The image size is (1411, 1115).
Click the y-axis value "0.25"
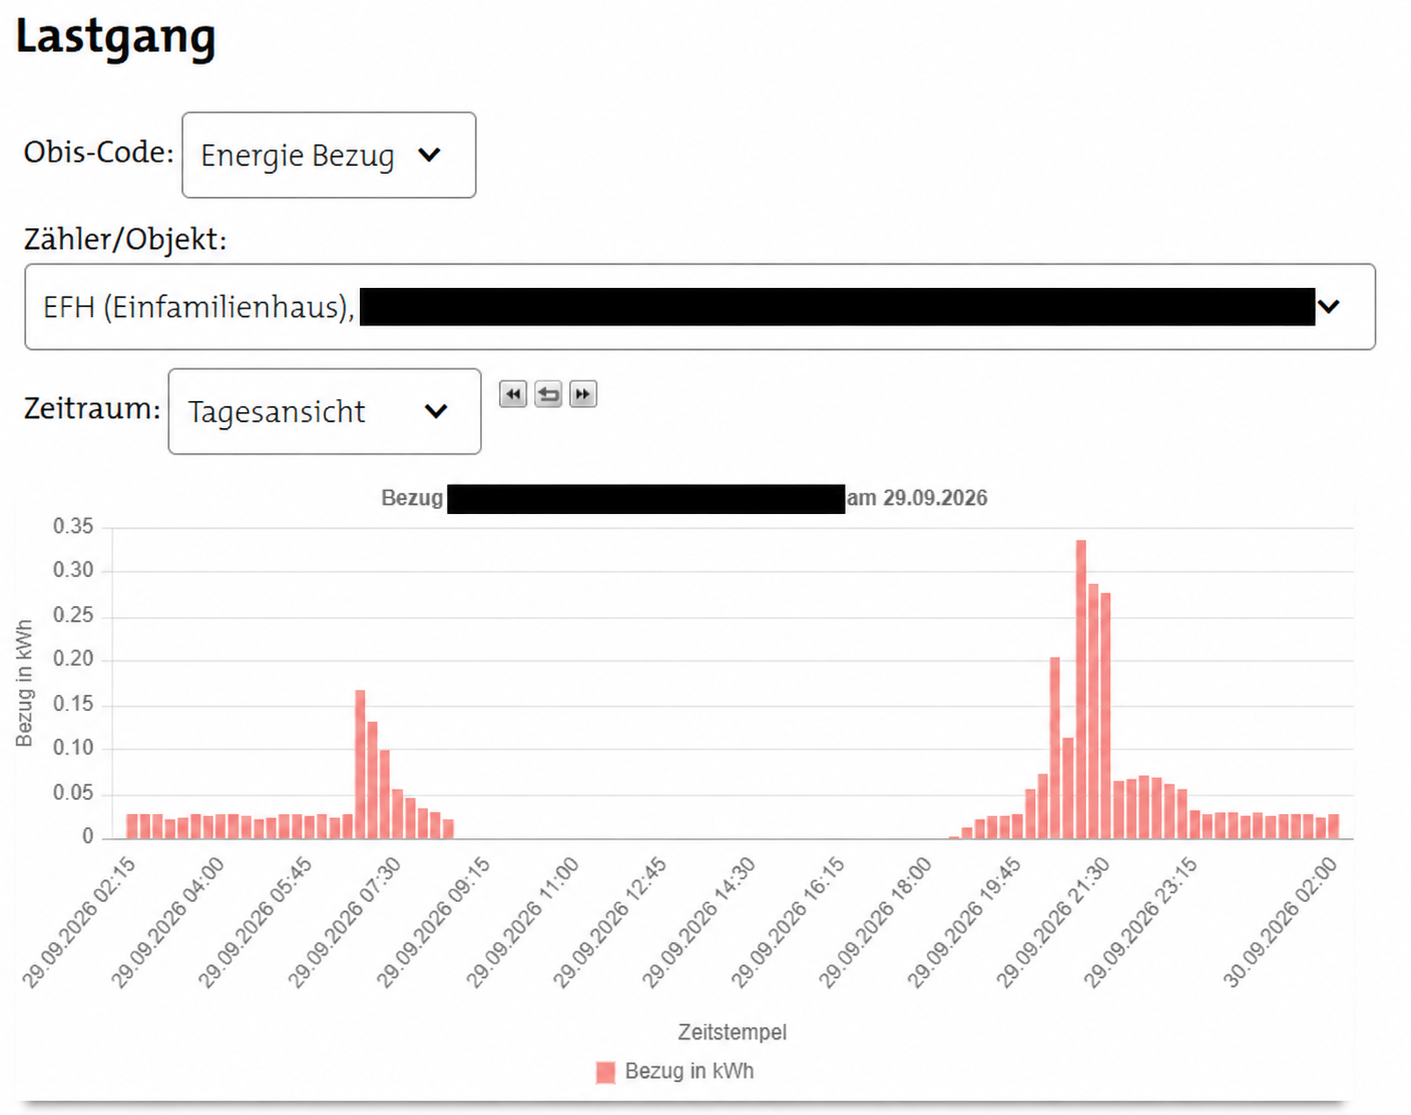pos(73,615)
